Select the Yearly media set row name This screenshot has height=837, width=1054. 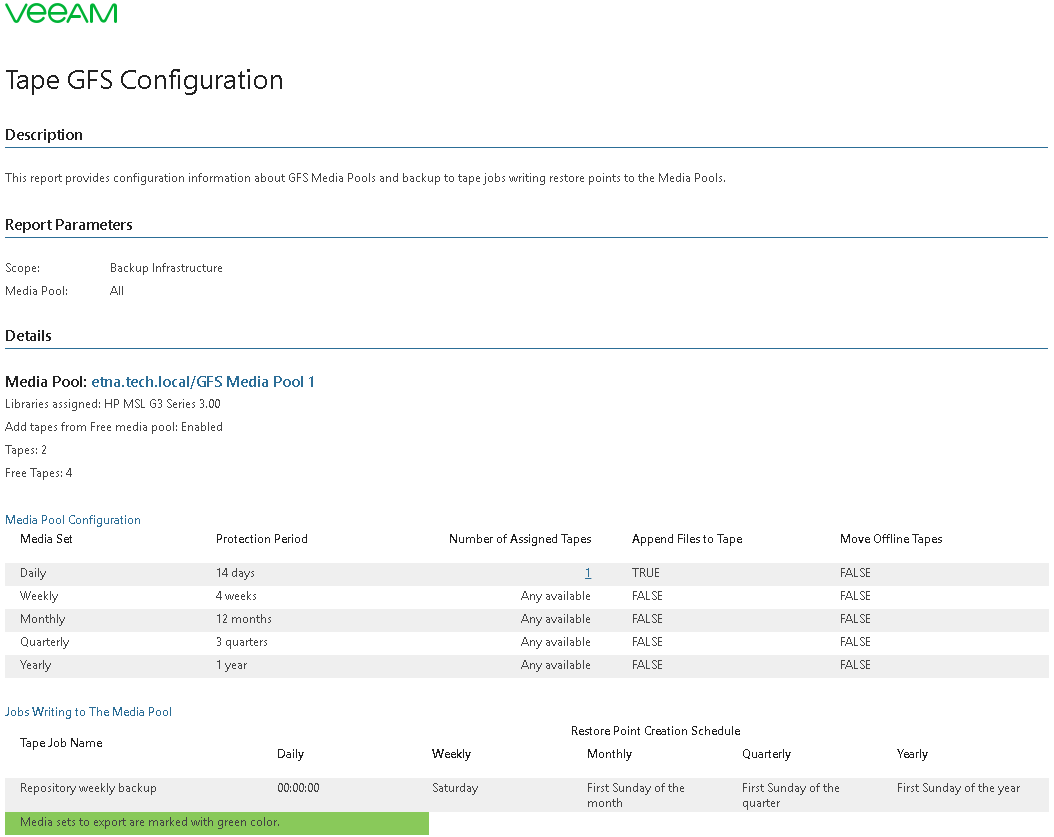36,664
